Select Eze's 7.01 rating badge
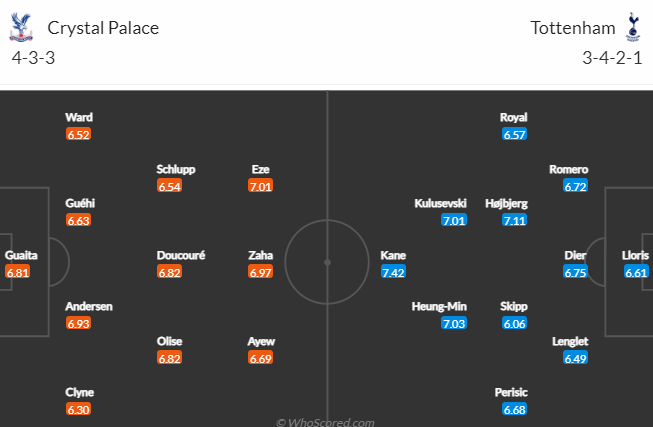This screenshot has width=653, height=427. tap(260, 186)
